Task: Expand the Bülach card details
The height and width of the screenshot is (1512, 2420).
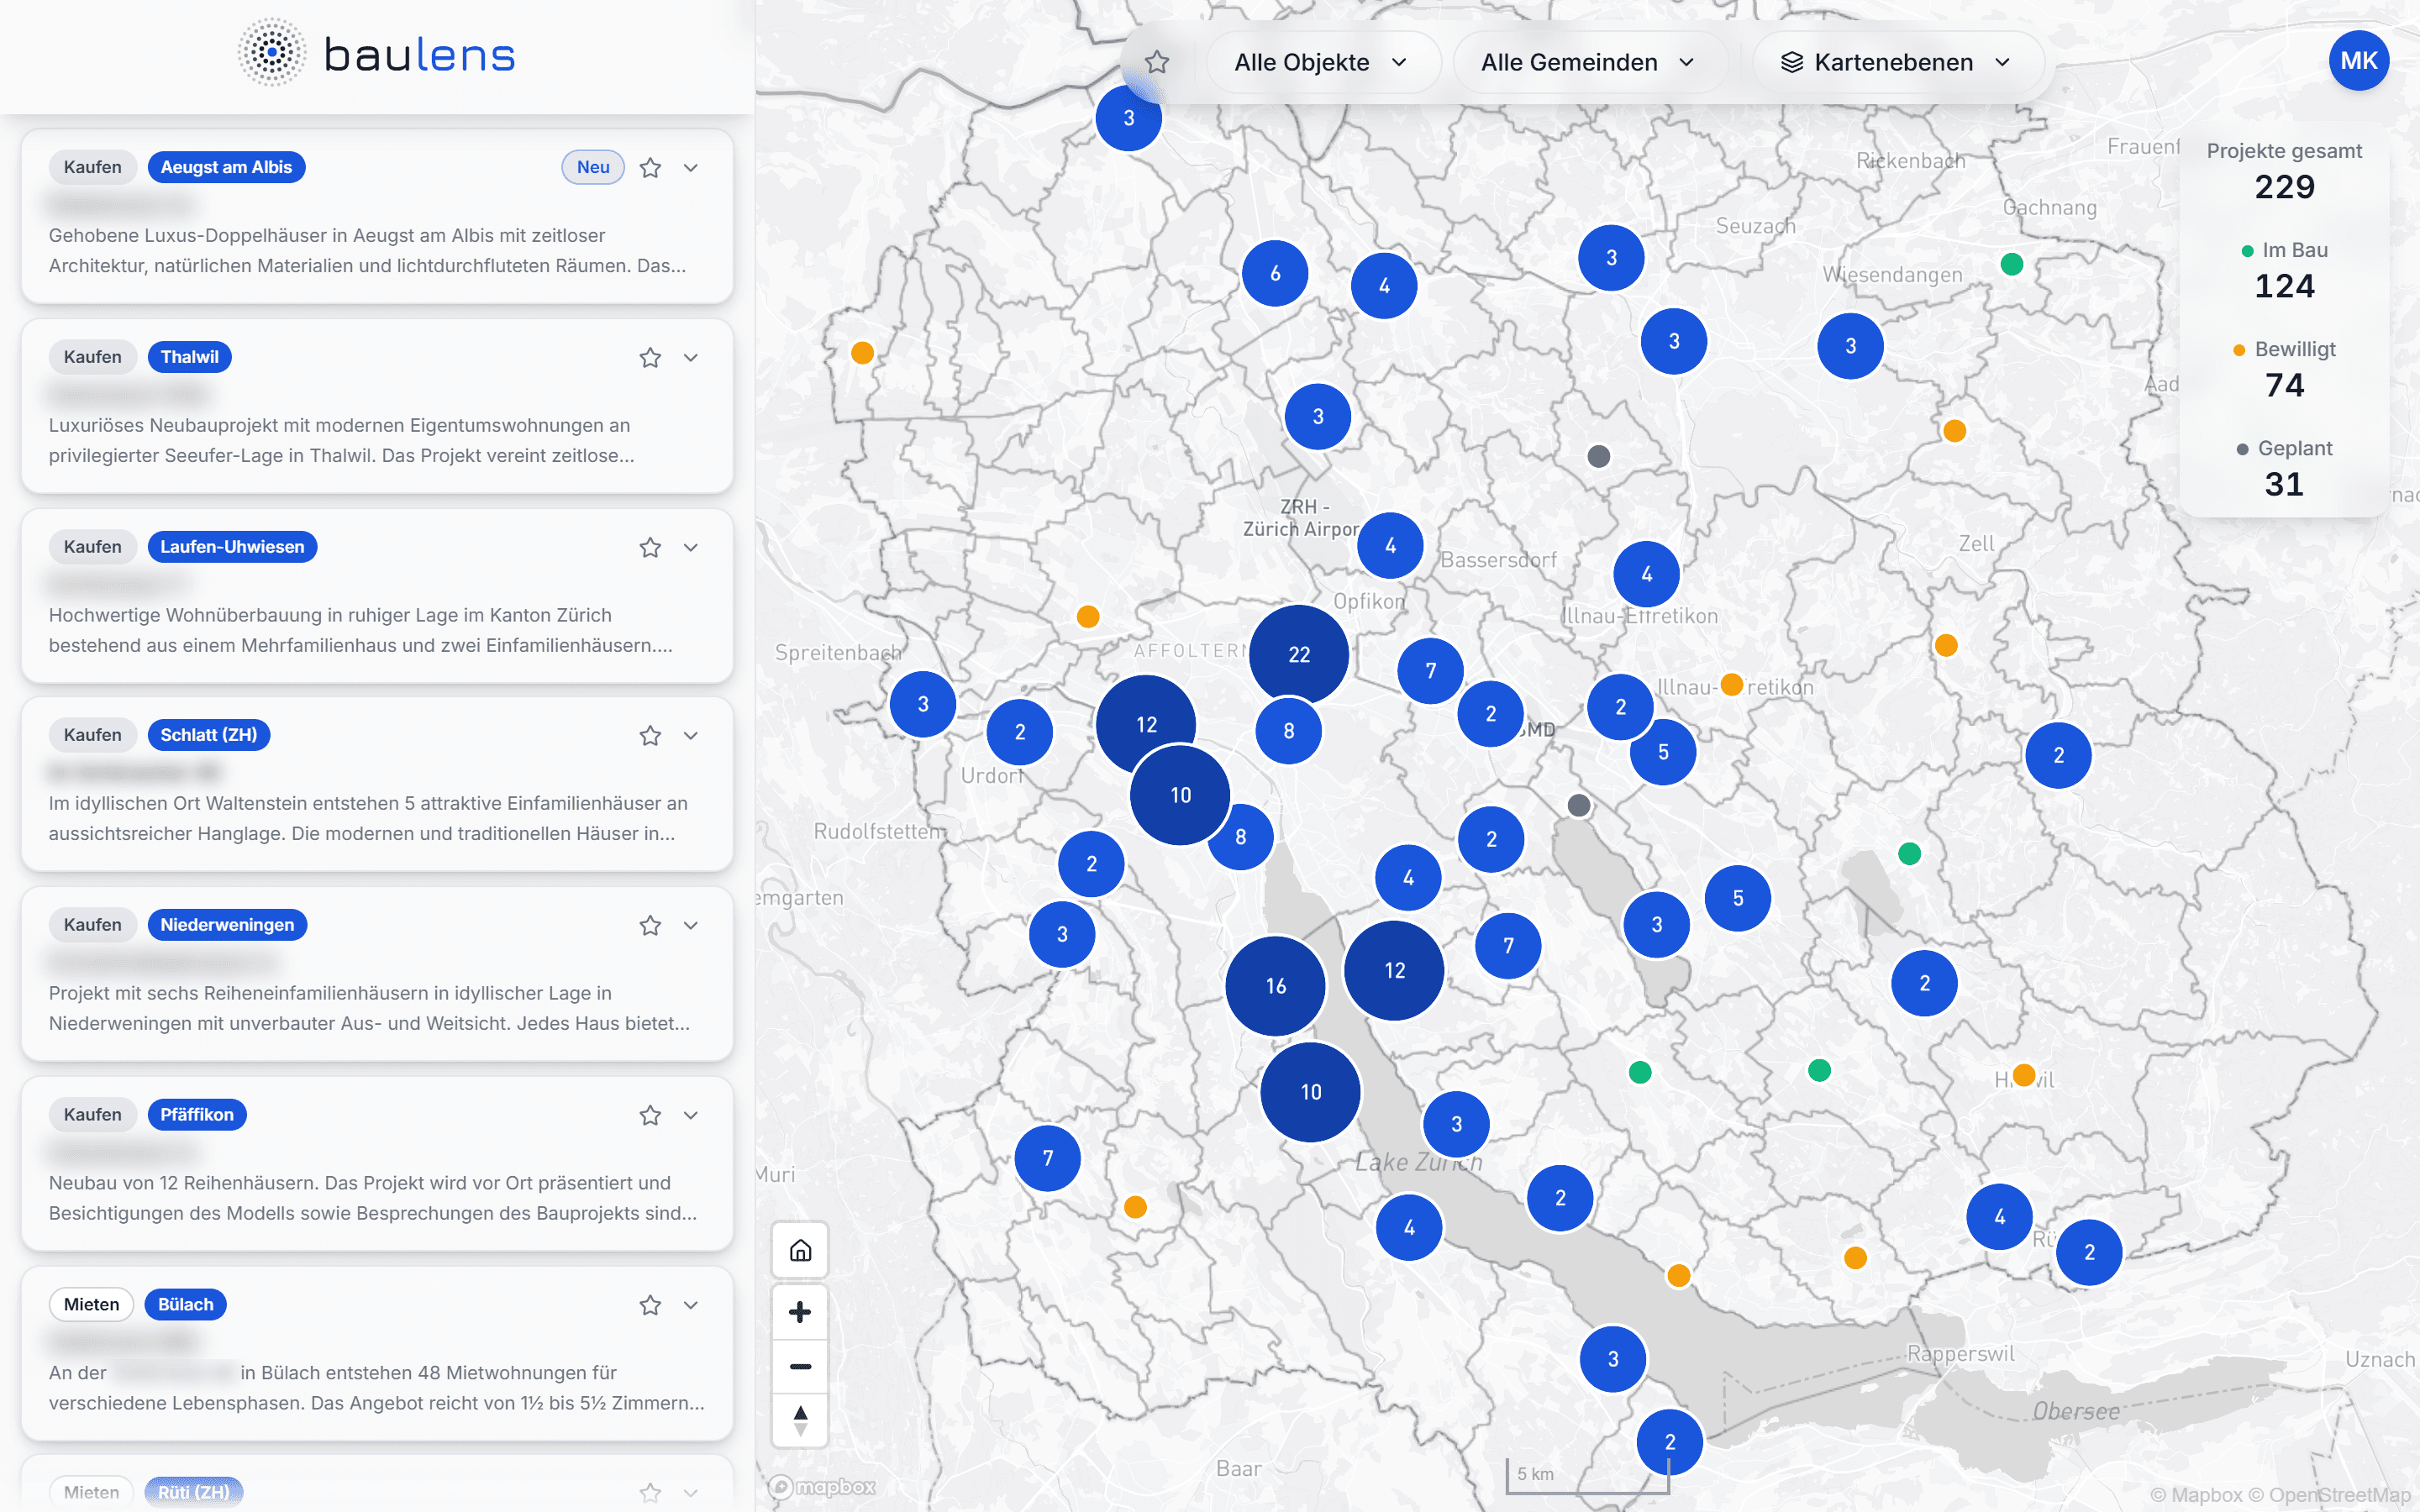Action: tap(691, 1305)
